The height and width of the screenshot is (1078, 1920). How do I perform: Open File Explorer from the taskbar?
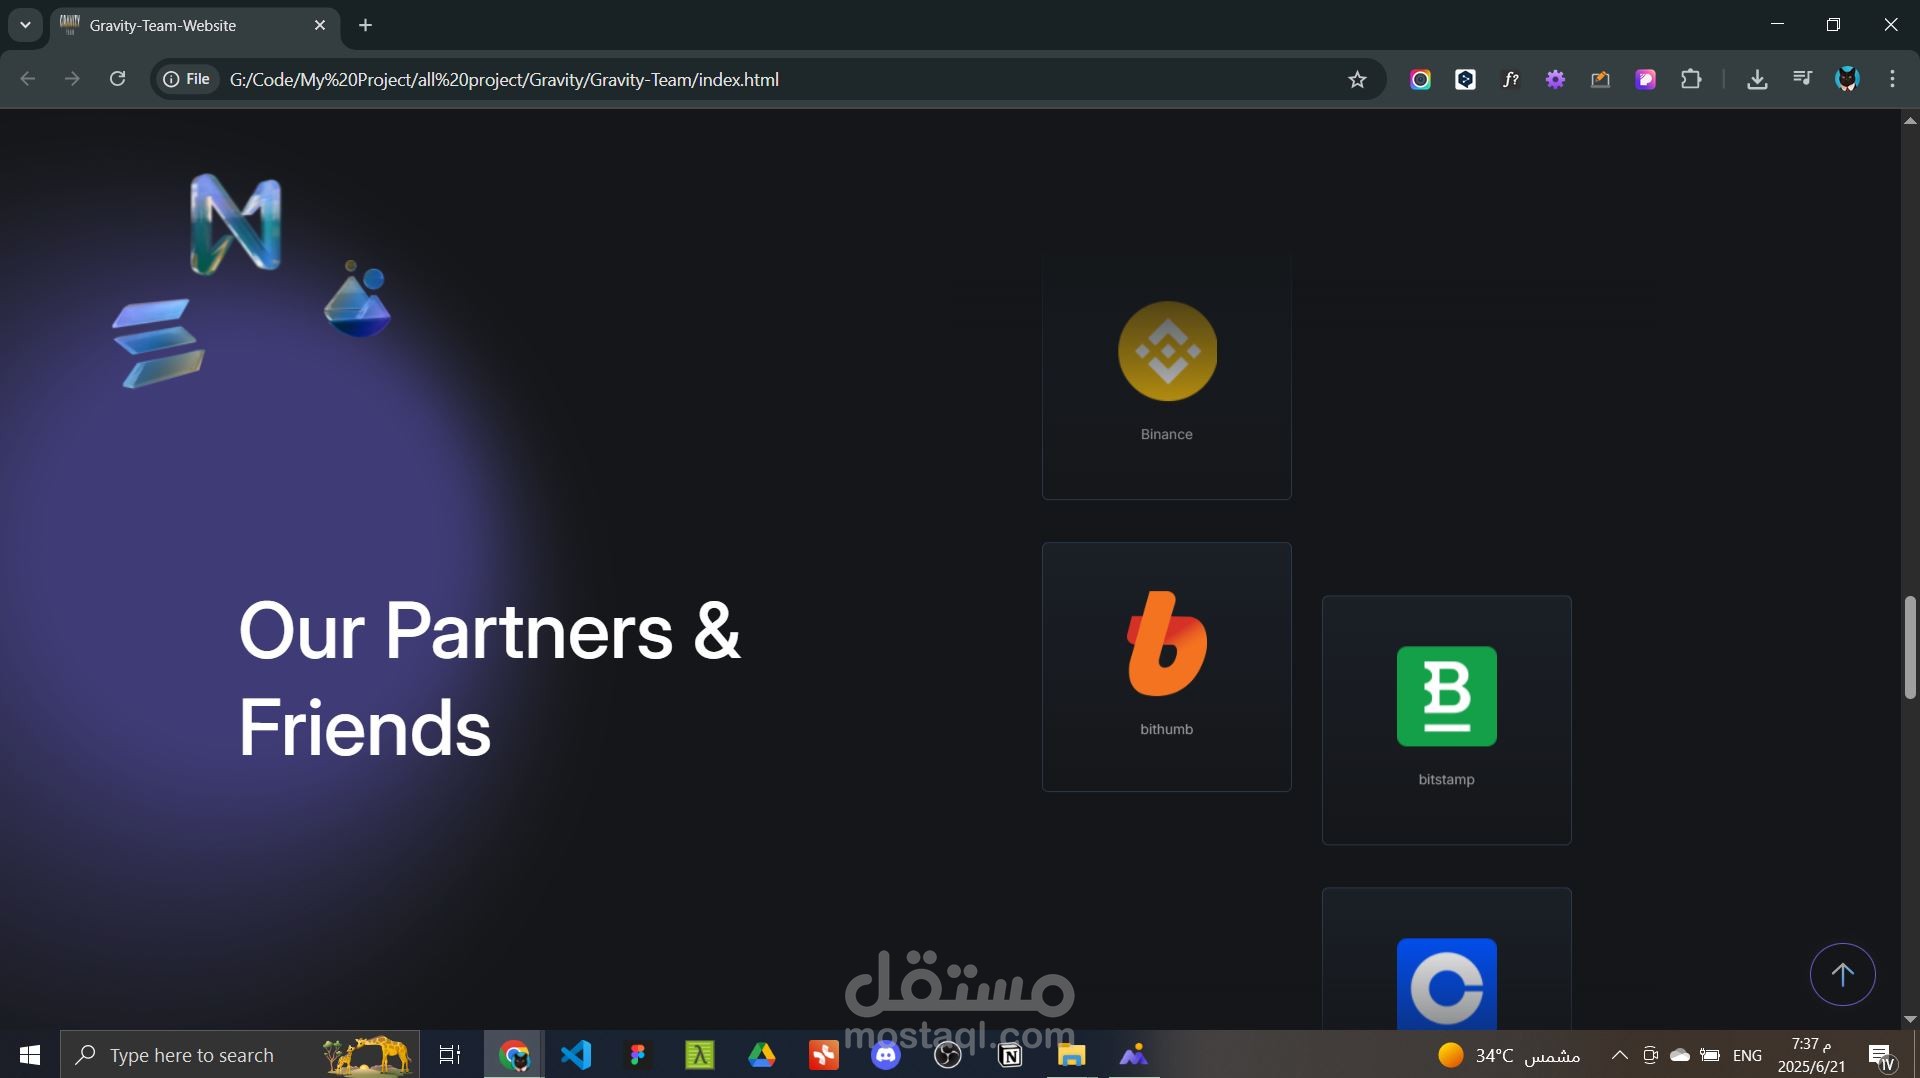click(1072, 1055)
